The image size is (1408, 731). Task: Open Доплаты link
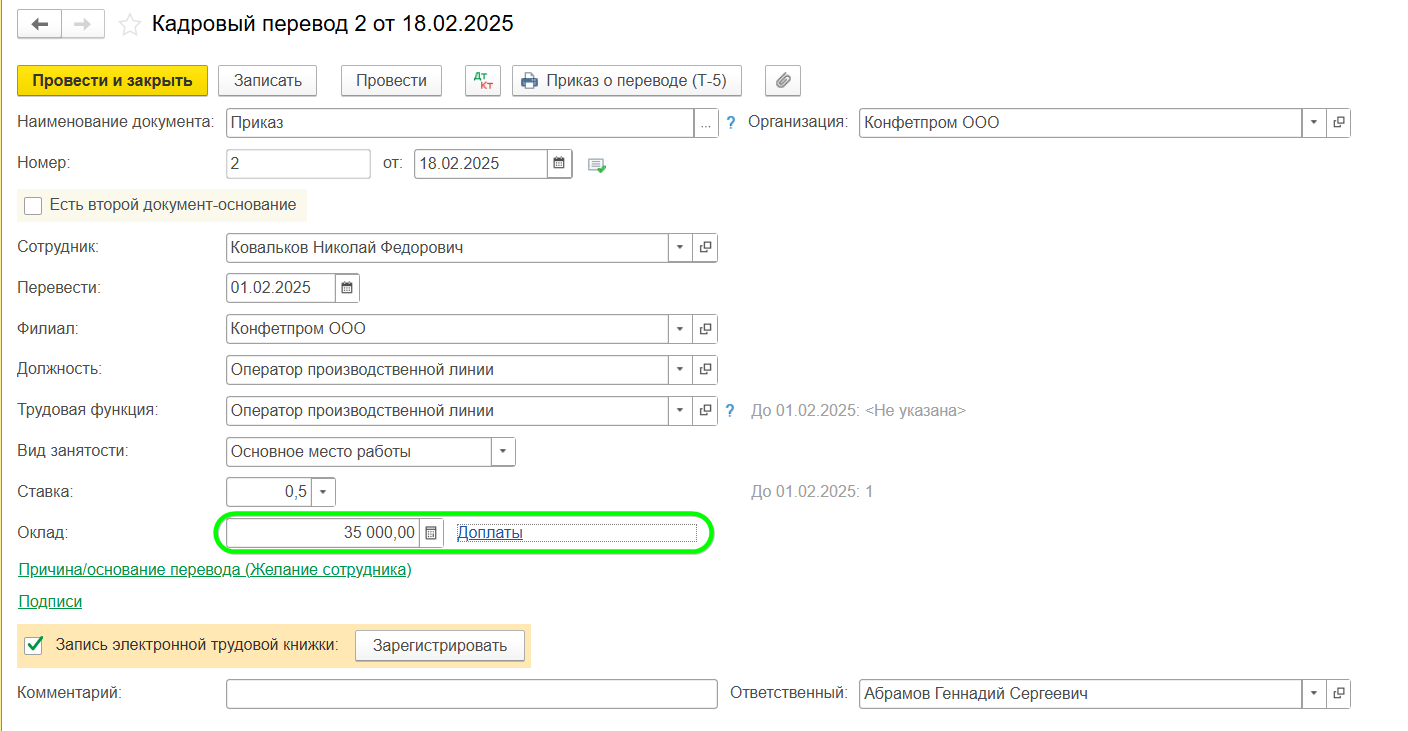click(x=490, y=533)
